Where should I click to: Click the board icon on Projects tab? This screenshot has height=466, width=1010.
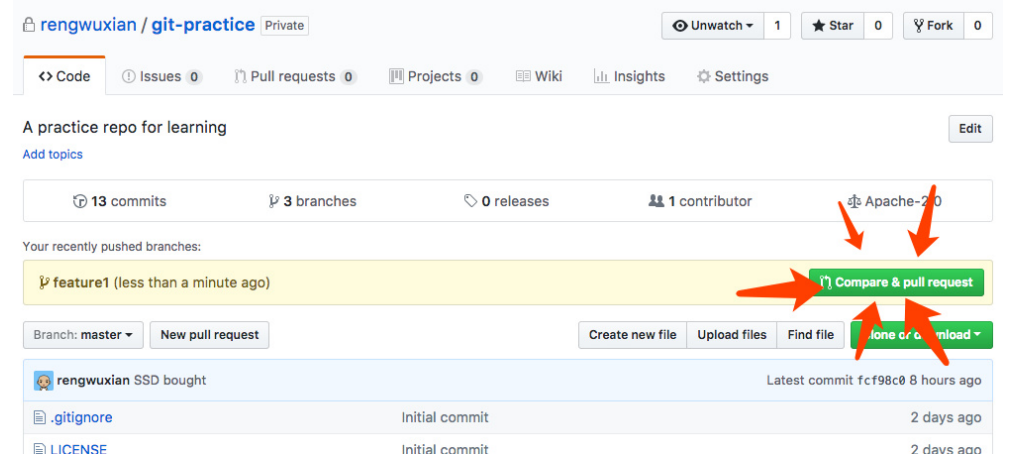coord(396,77)
